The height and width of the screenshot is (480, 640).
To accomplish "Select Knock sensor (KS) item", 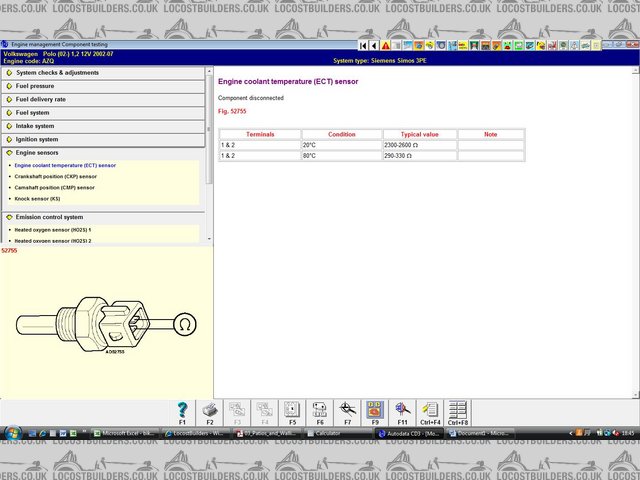I will click(37, 199).
